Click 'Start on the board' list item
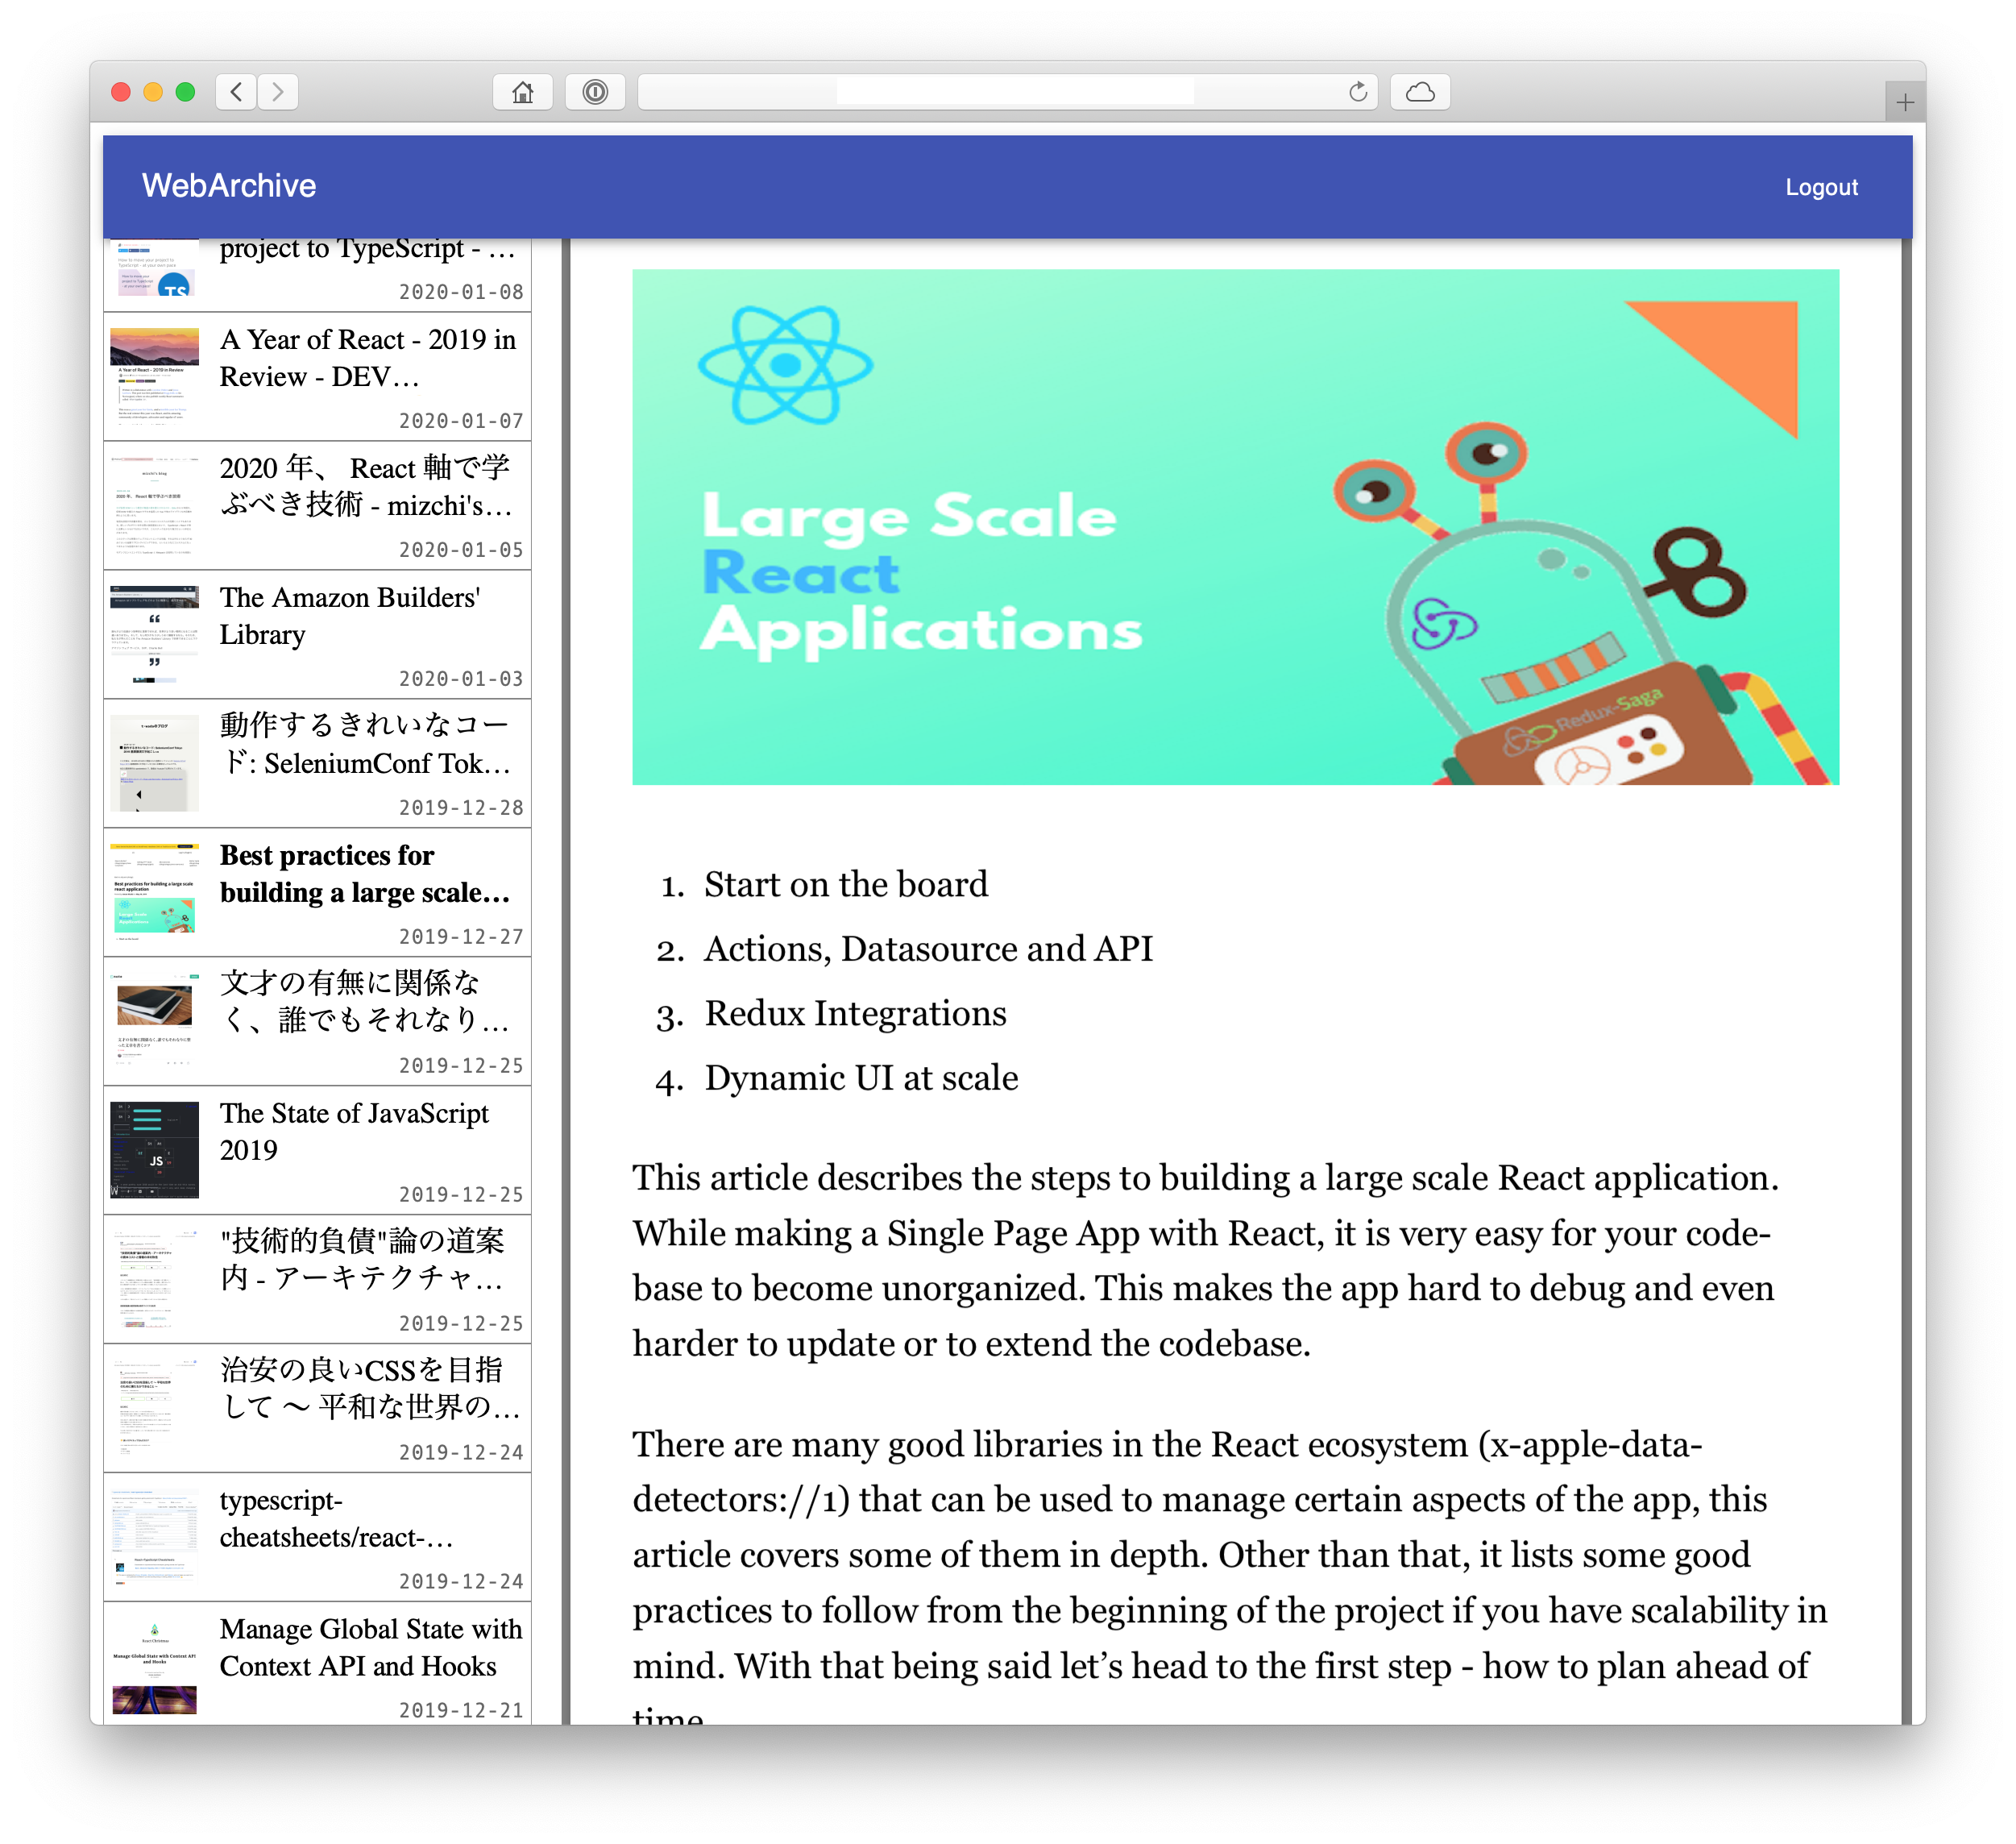This screenshot has width=2016, height=1844. [846, 884]
